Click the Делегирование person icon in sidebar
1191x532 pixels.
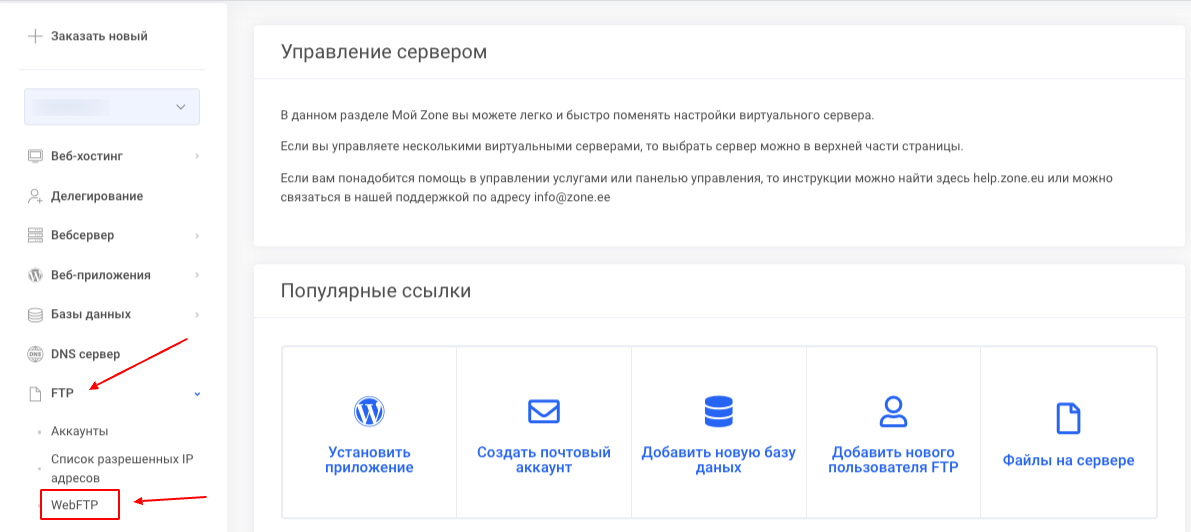click(35, 196)
